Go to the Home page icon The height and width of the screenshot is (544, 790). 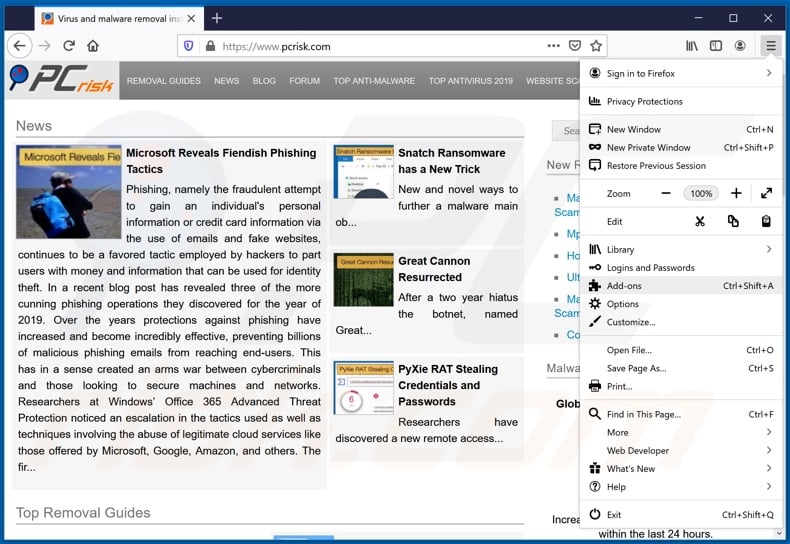[93, 46]
